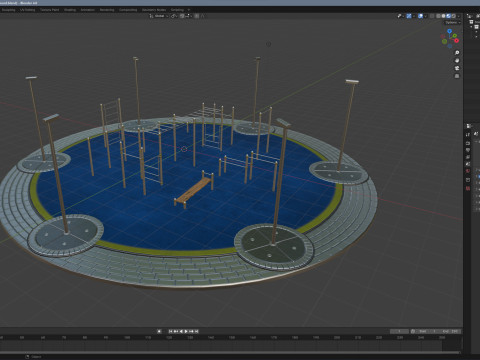
Task: Toggle the camera view icon
Action: pyautogui.click(x=457, y=68)
